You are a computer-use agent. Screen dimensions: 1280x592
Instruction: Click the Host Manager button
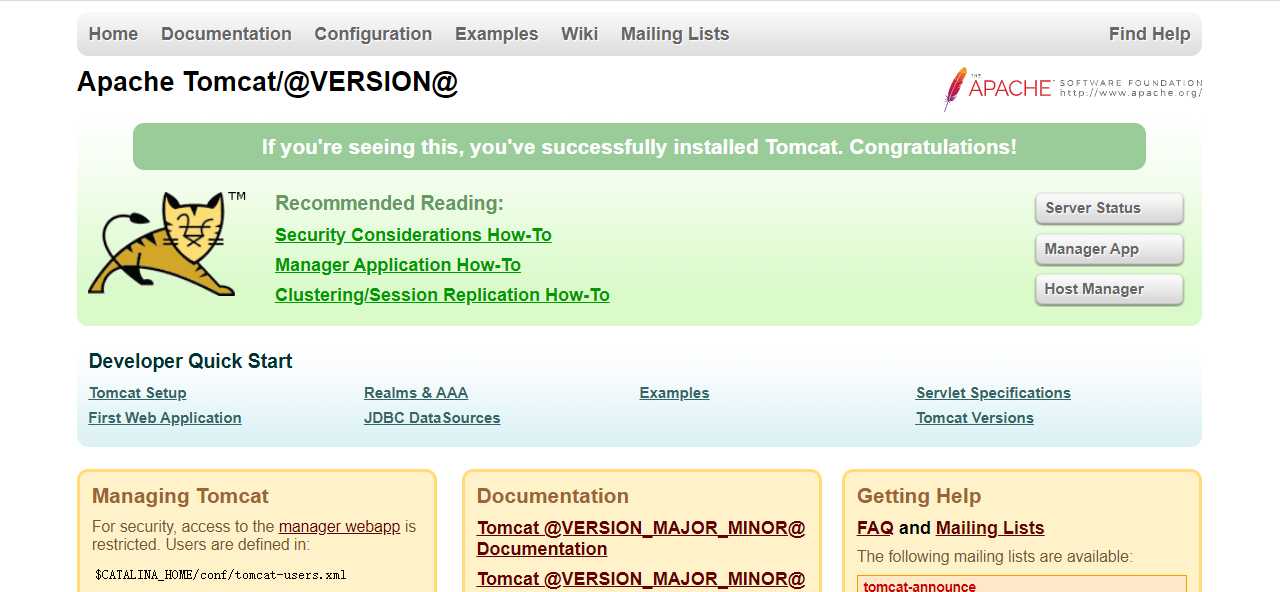click(1109, 289)
